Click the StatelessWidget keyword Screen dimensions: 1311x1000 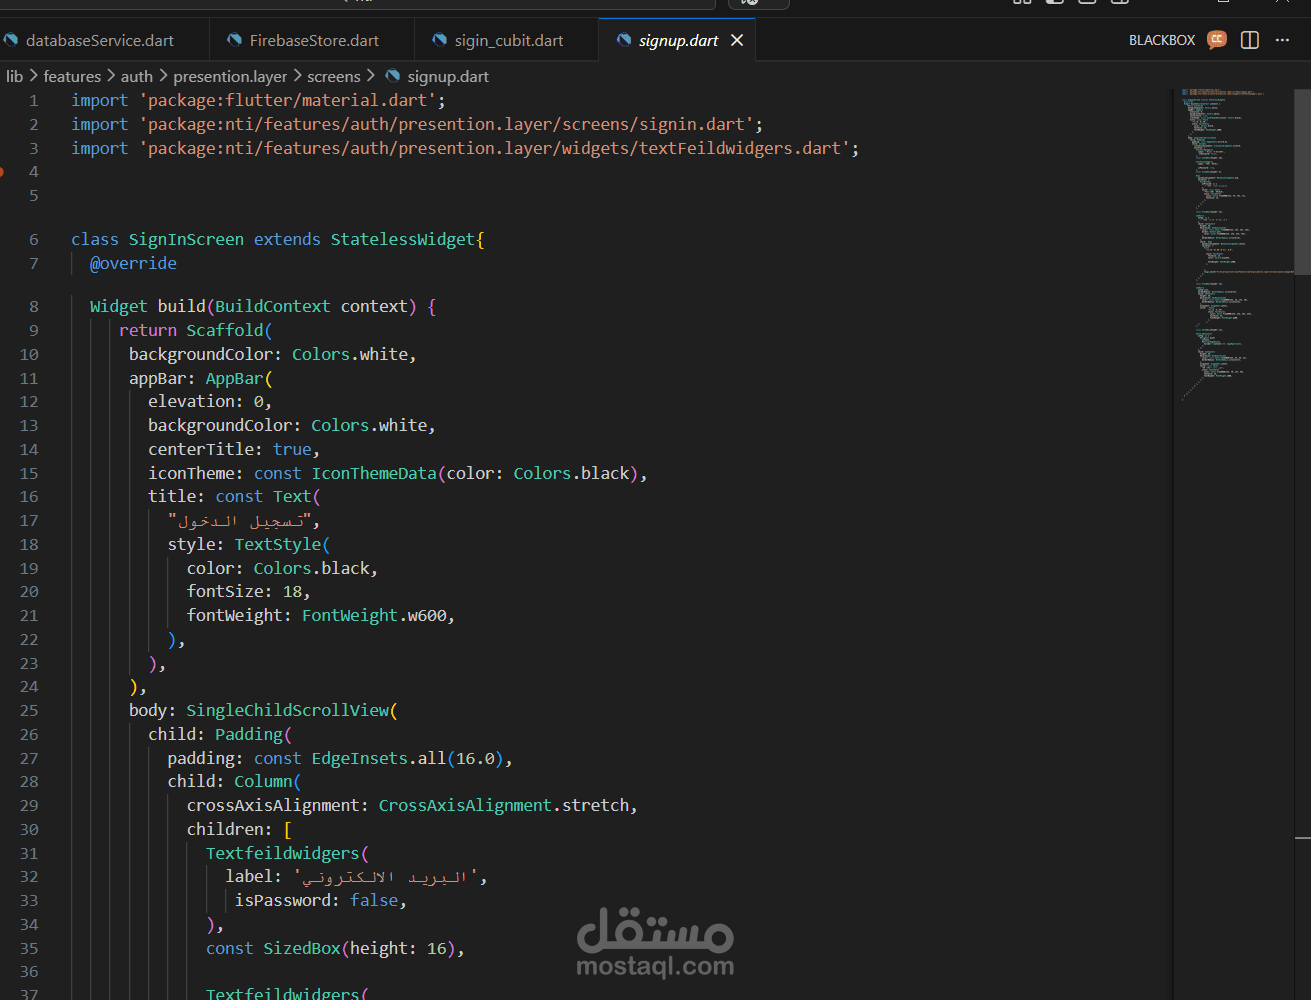point(403,240)
